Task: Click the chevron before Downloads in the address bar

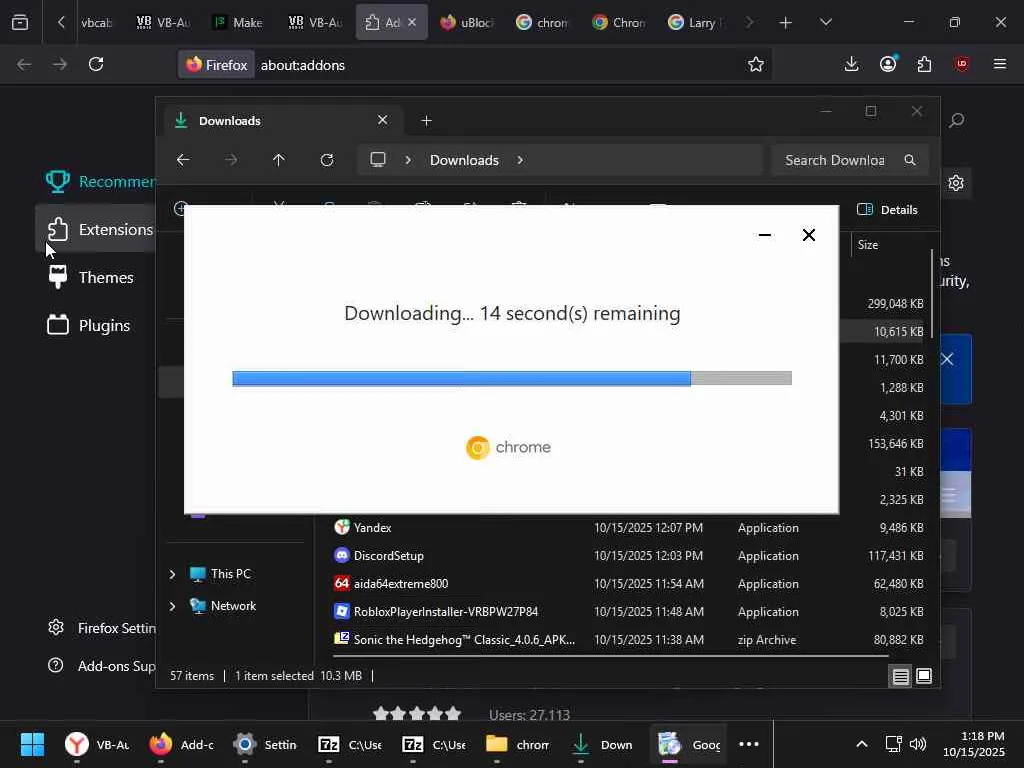Action: pos(408,160)
